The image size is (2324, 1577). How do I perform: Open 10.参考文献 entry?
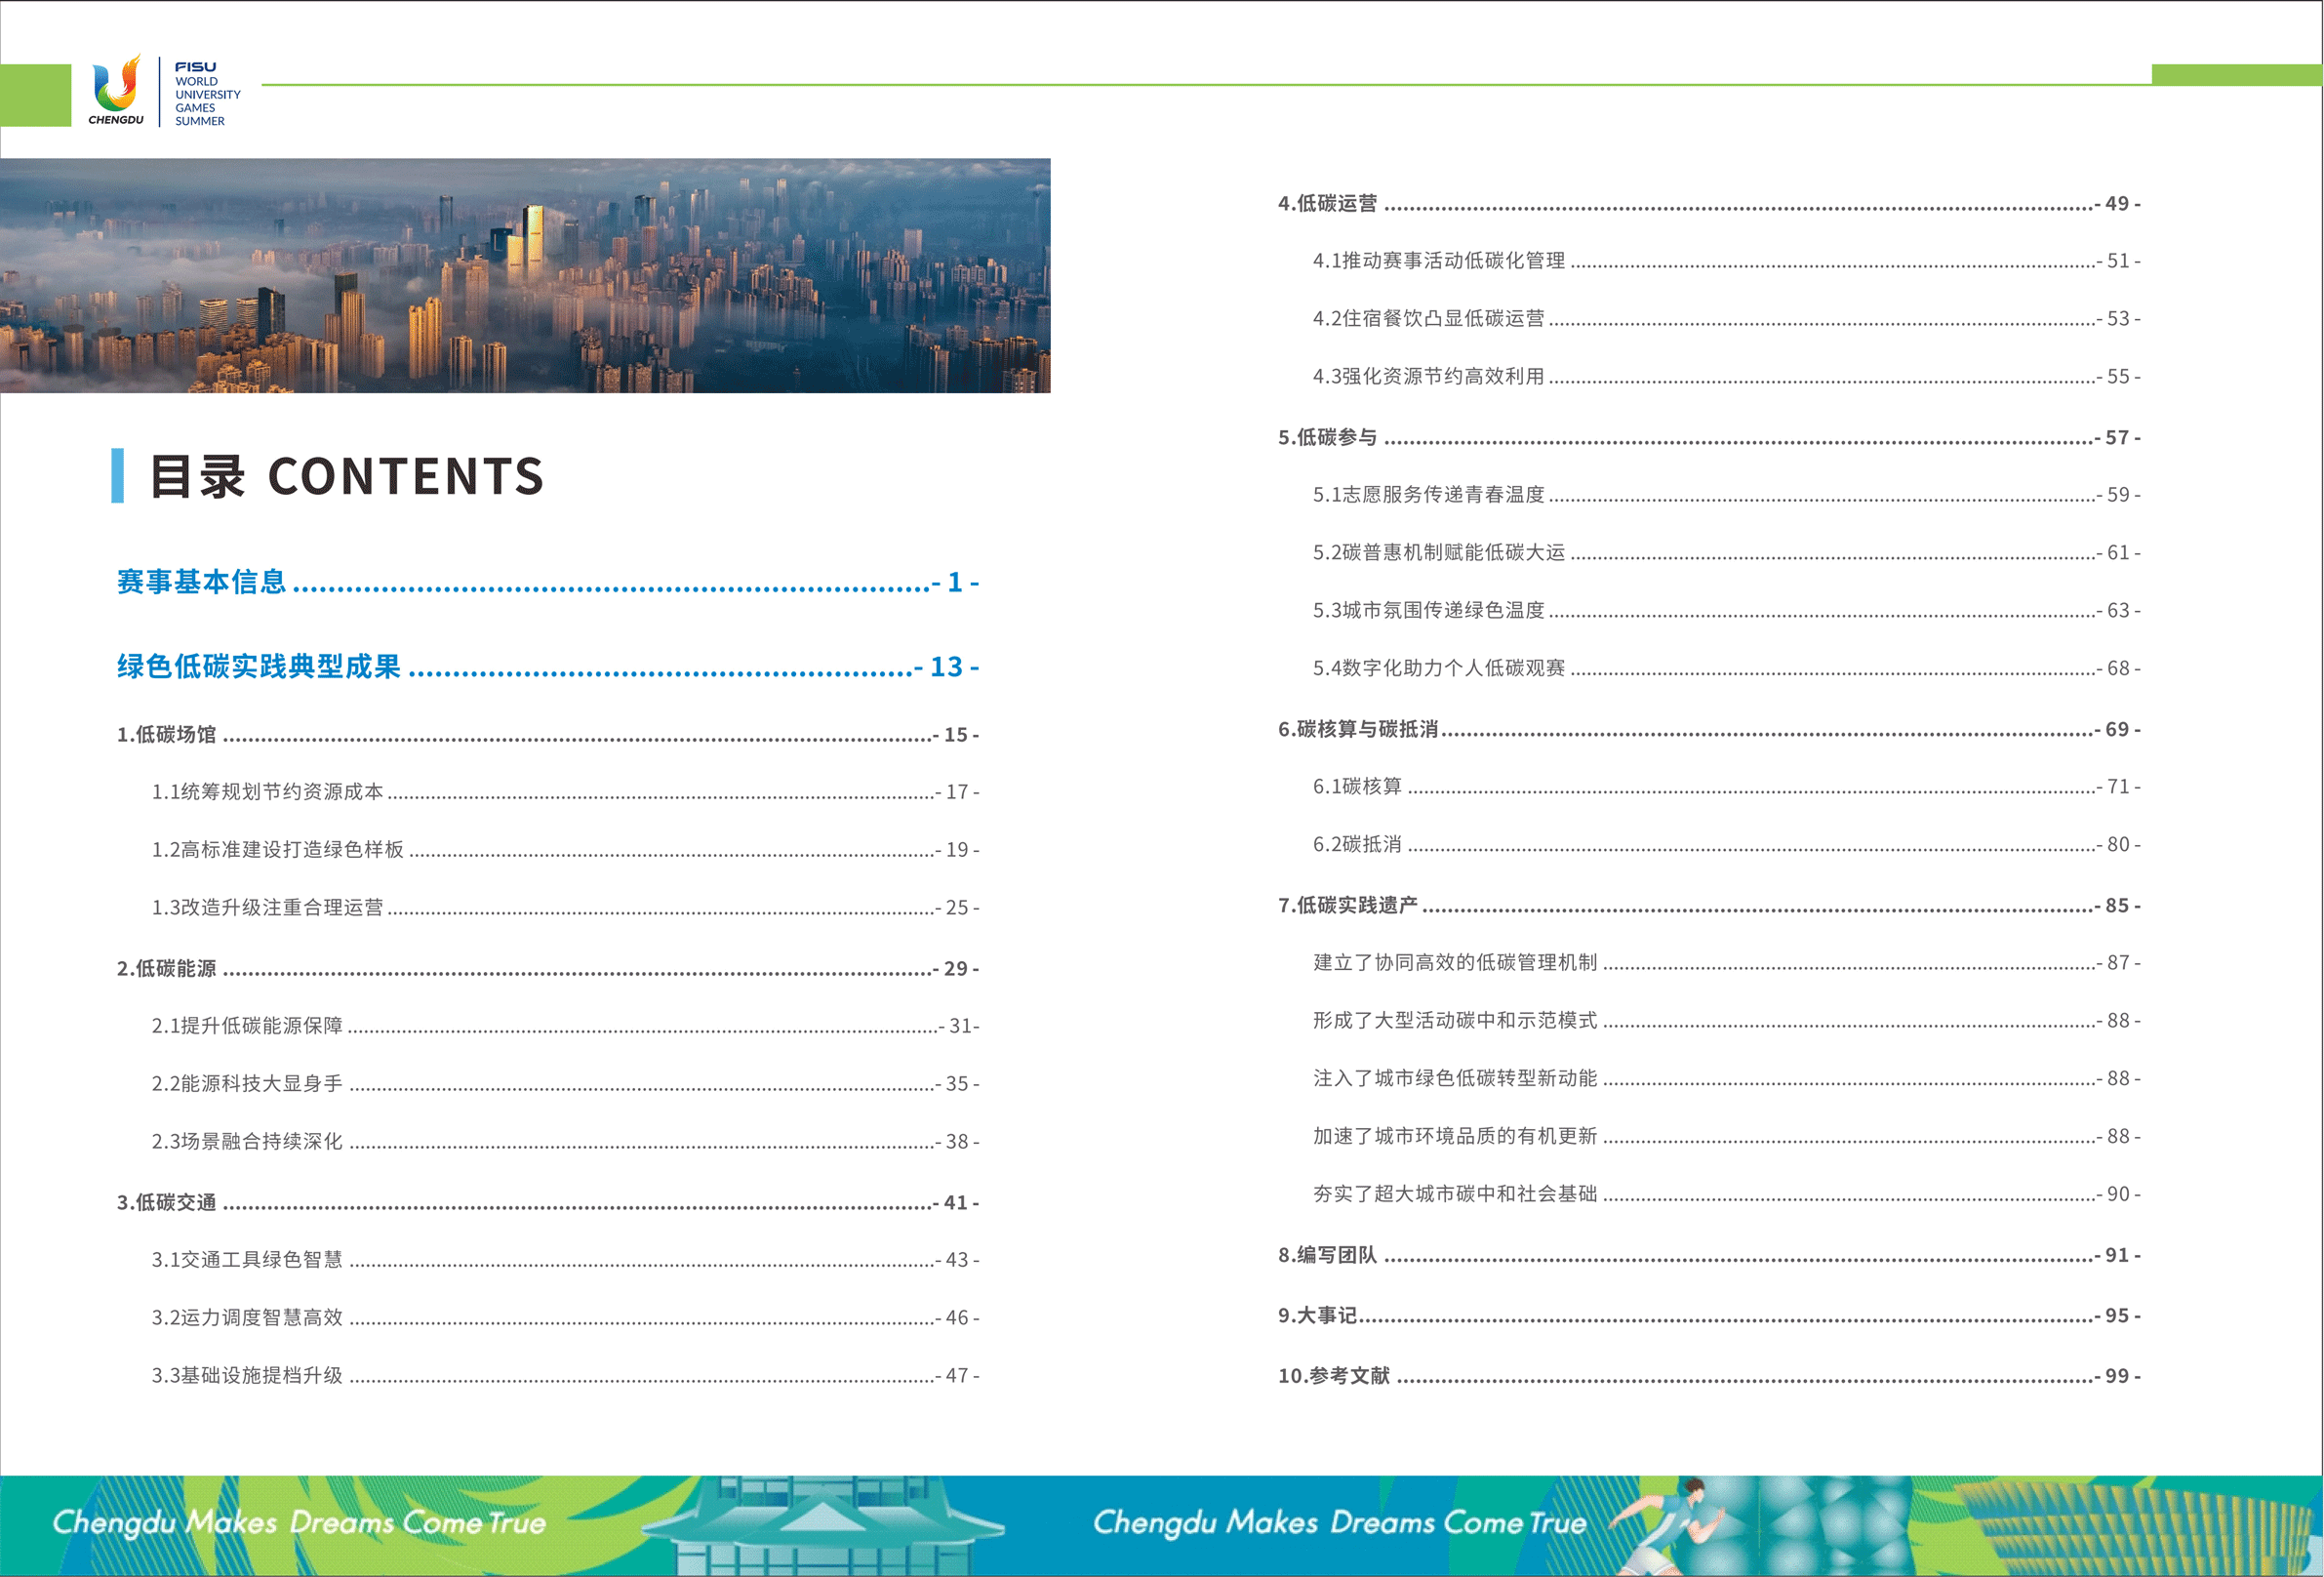click(1709, 1375)
